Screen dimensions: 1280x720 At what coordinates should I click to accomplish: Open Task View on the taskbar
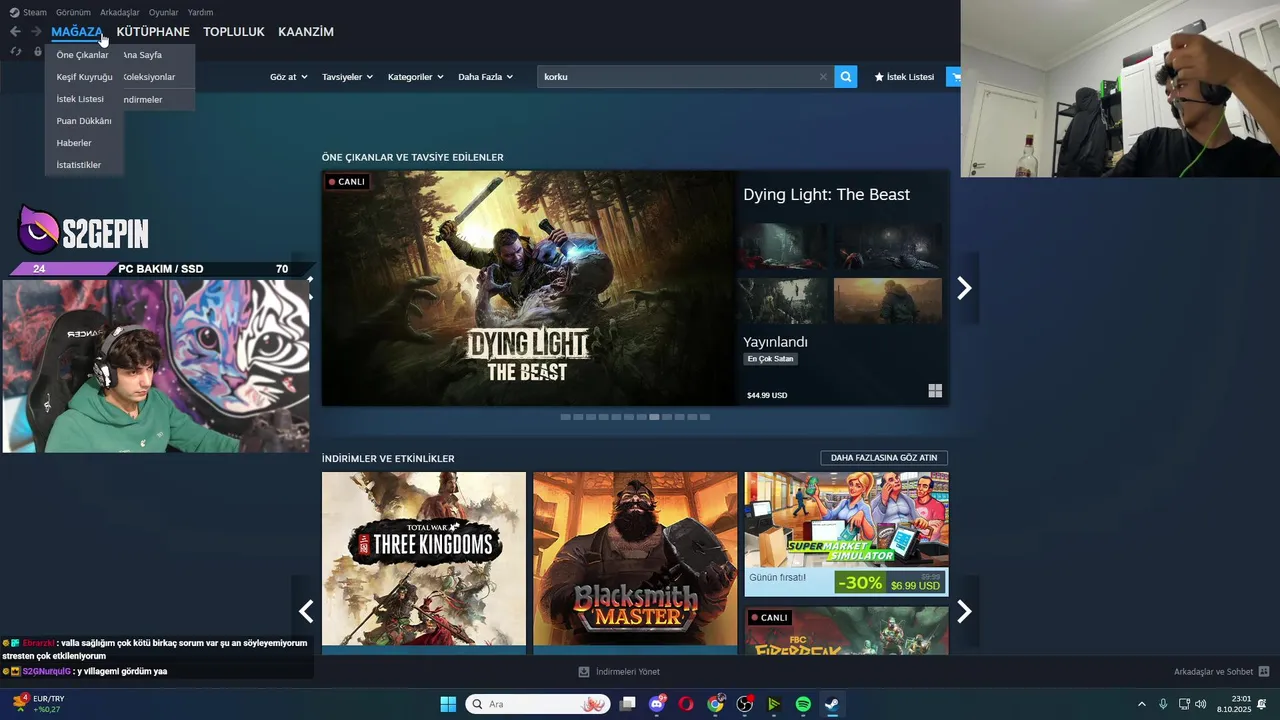628,704
